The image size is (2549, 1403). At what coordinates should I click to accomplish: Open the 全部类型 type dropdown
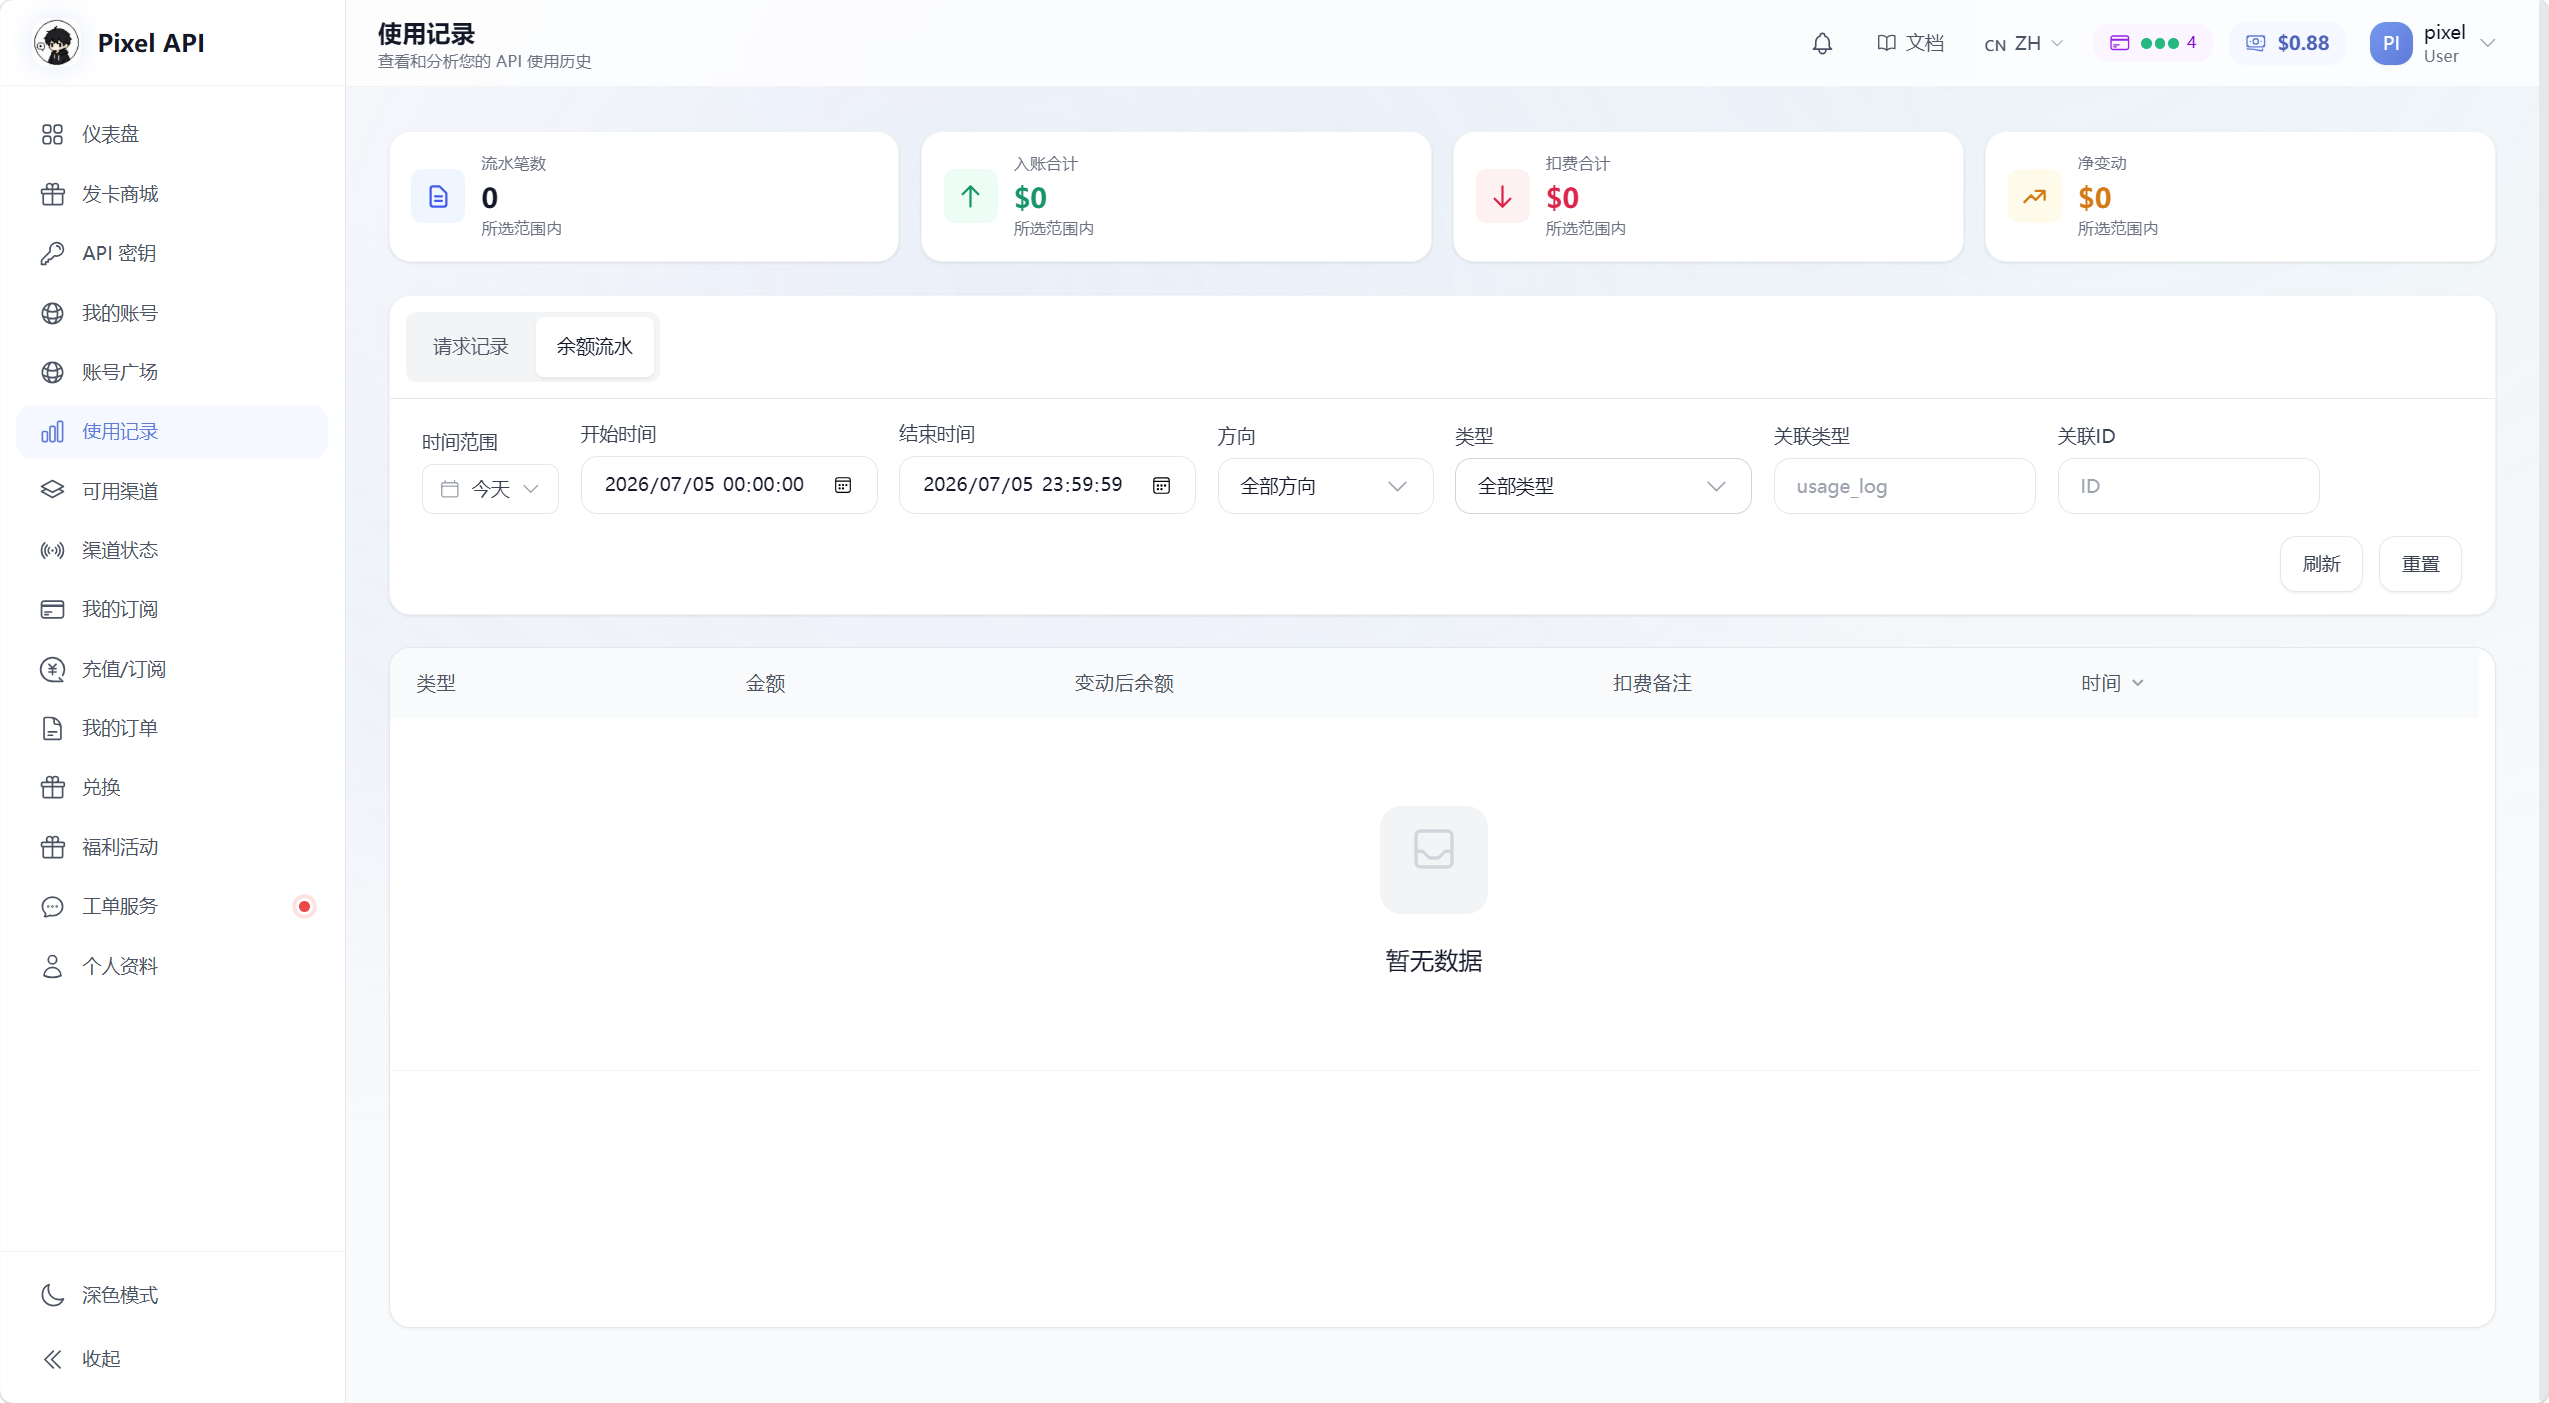(x=1603, y=486)
